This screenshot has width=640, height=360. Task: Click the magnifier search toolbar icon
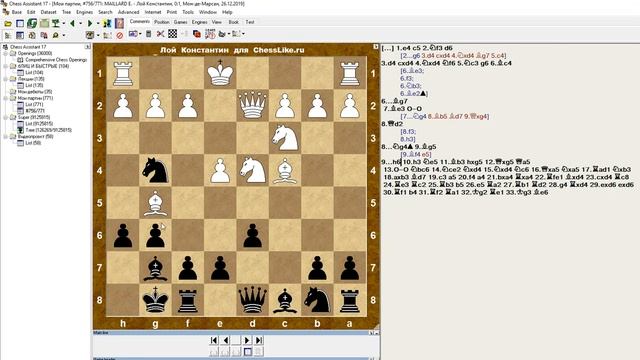tap(56, 36)
